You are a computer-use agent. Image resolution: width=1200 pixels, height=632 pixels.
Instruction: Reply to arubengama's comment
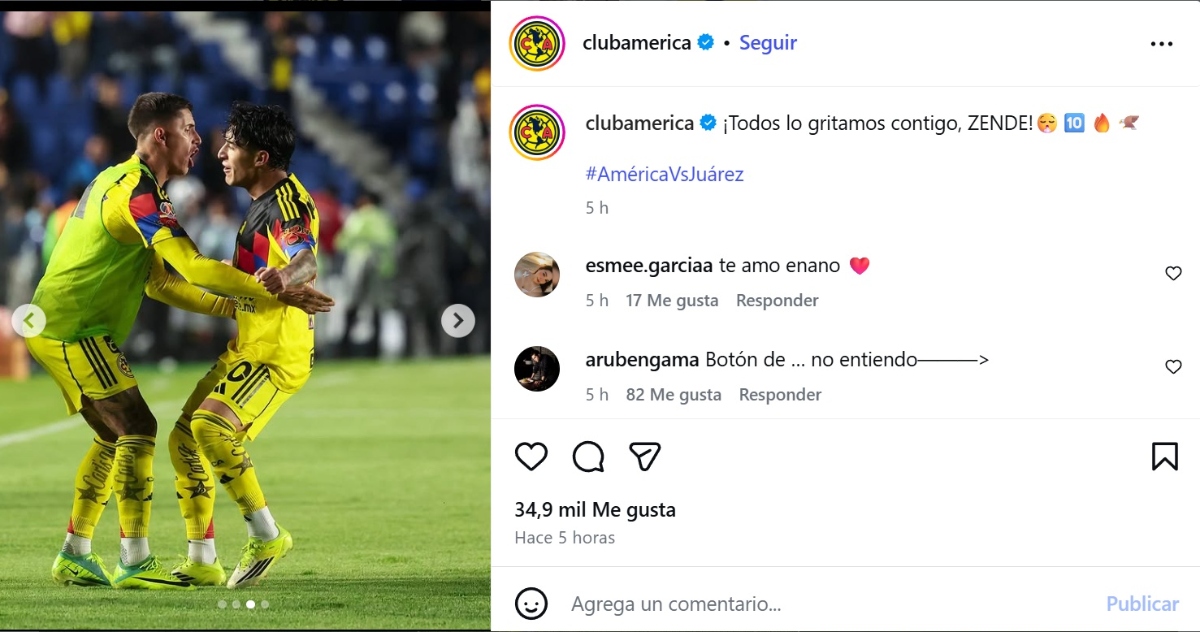(x=780, y=394)
